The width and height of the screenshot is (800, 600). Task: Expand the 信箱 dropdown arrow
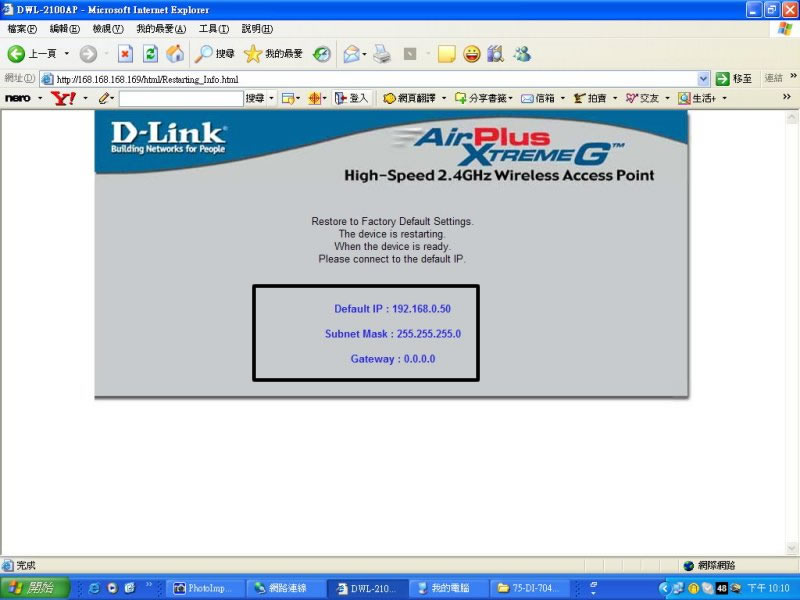(x=563, y=98)
